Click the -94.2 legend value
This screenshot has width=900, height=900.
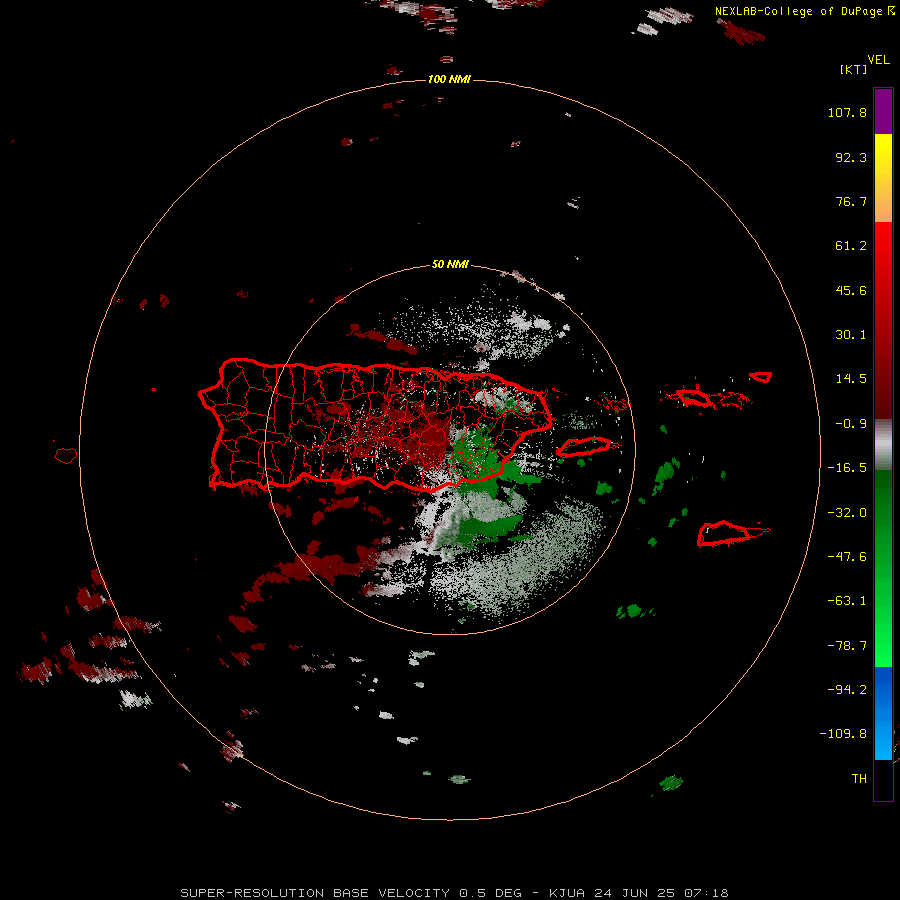(847, 690)
